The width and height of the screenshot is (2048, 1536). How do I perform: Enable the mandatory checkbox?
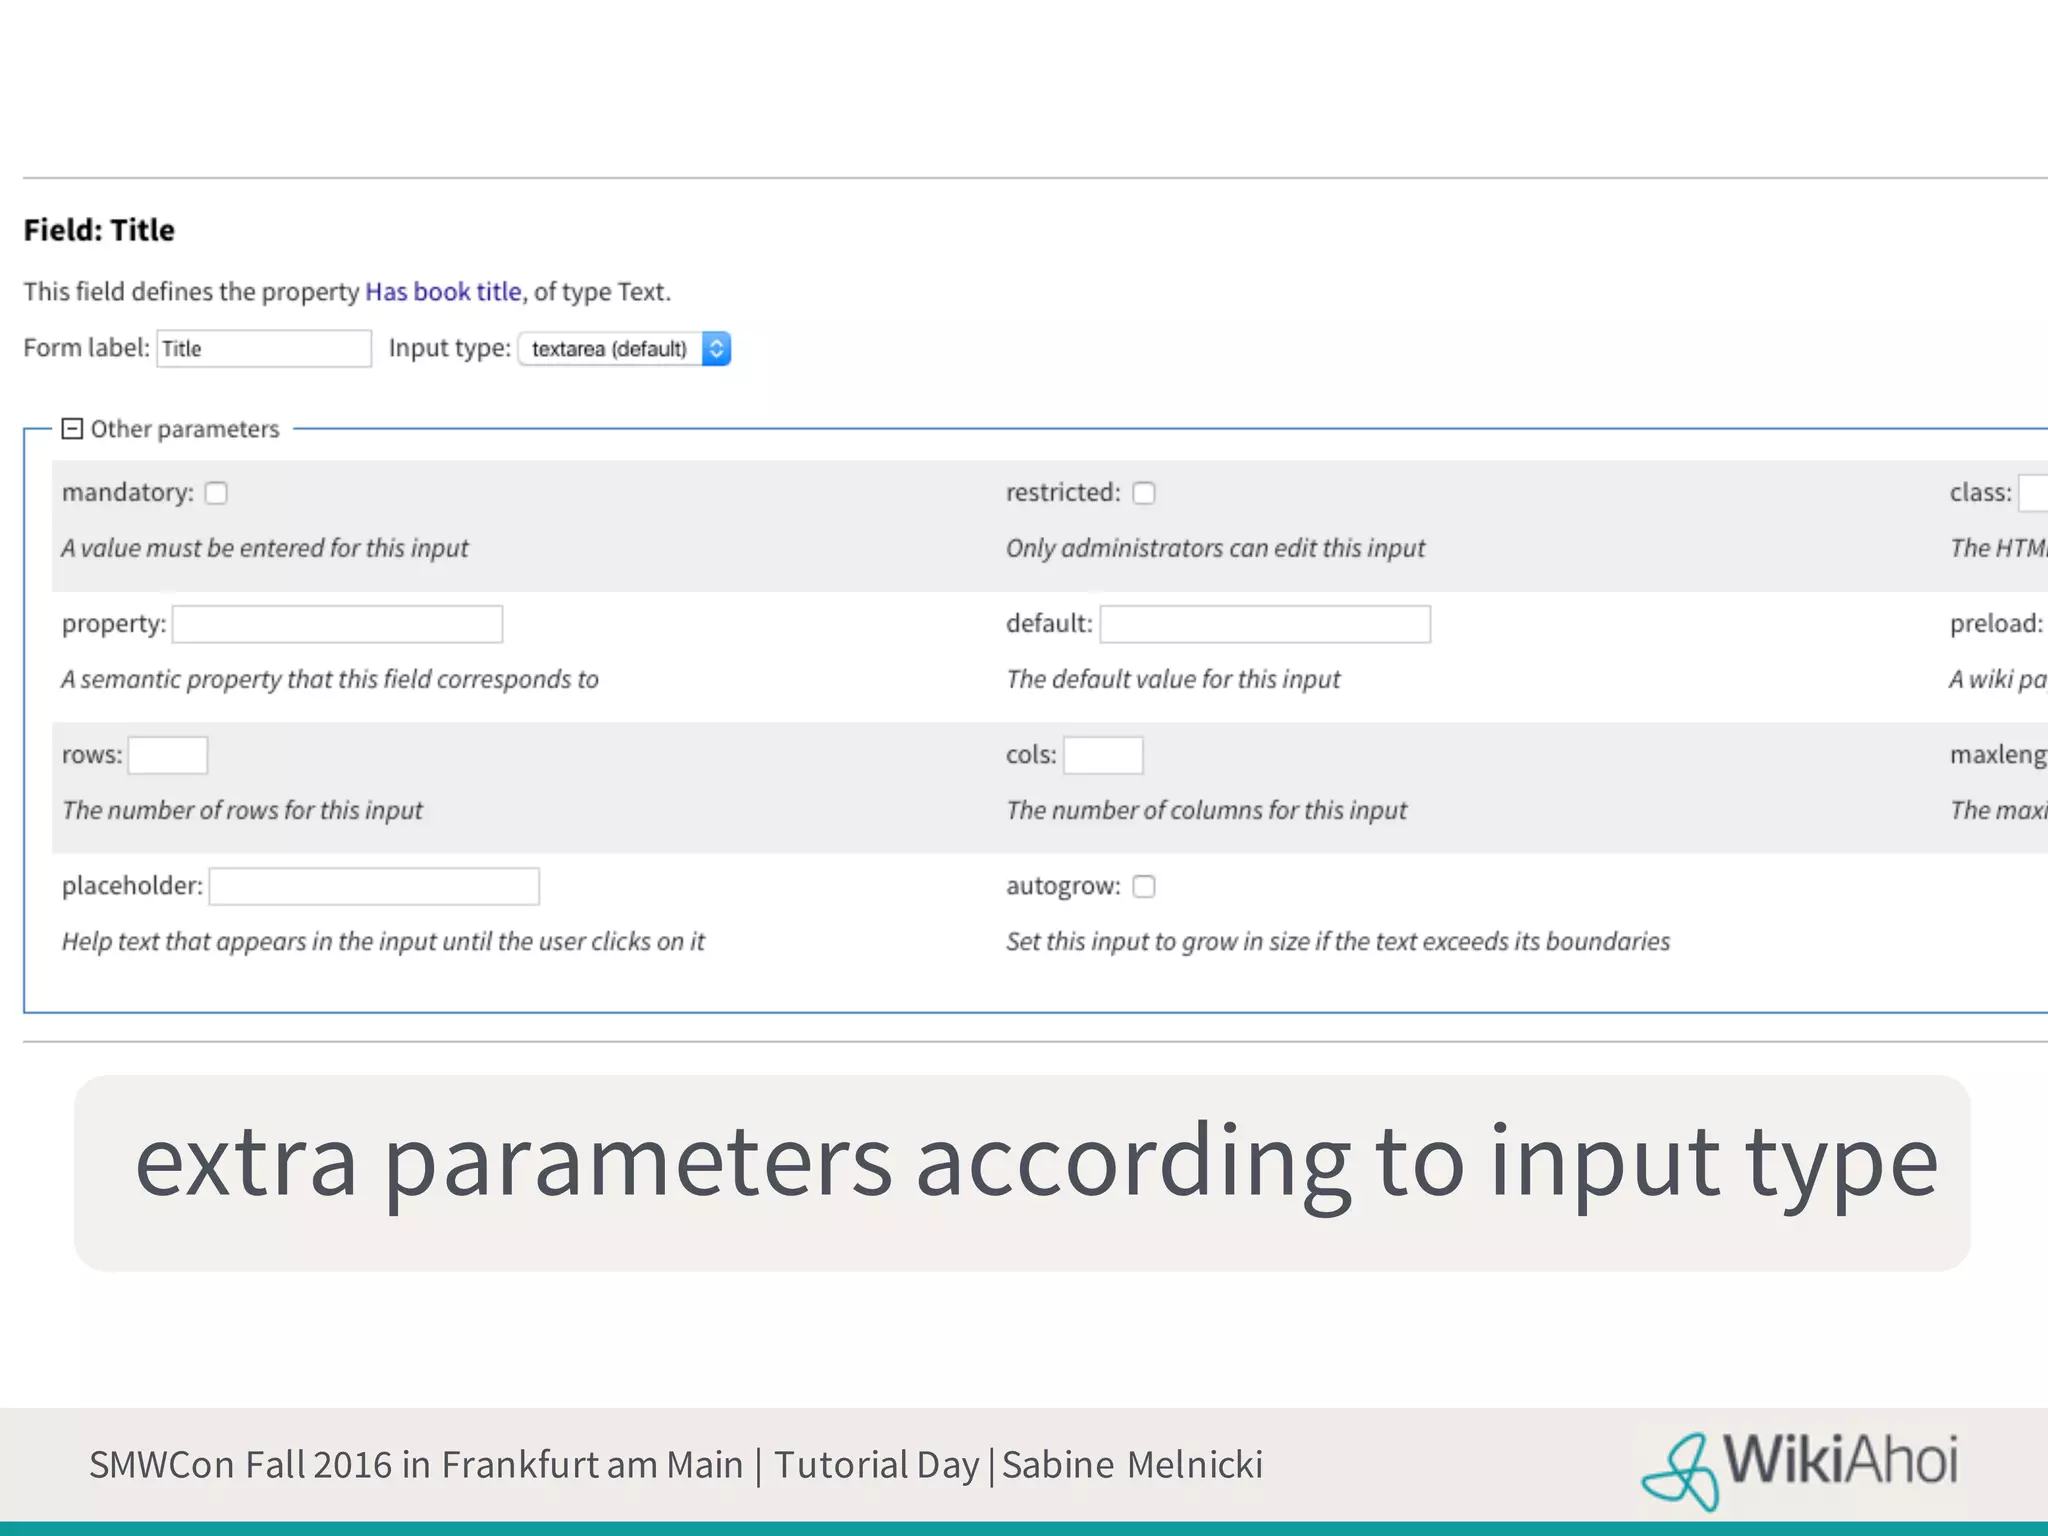(216, 493)
